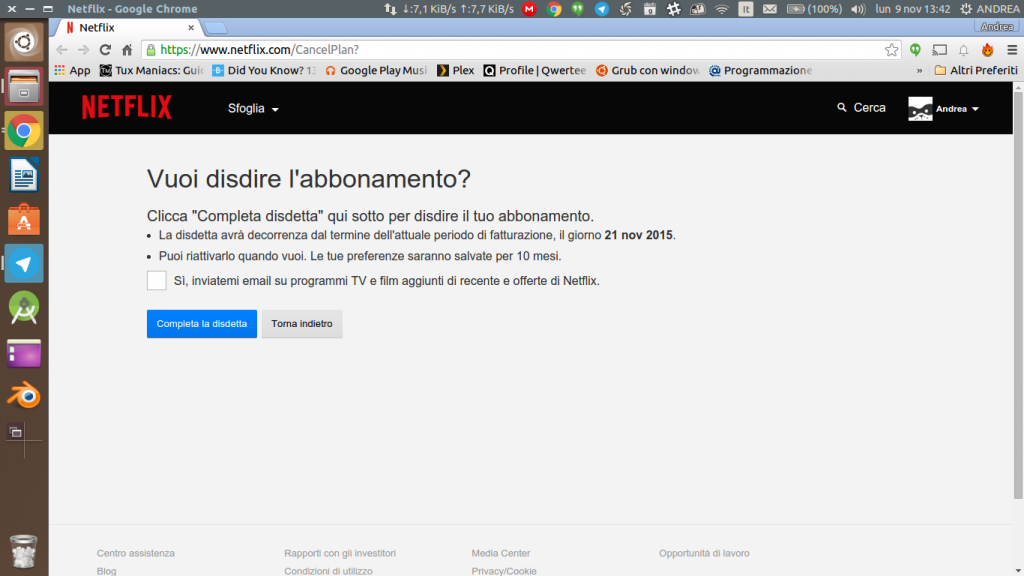This screenshot has width=1024, height=576.
Task: Open Programmazione bookmark
Action: (761, 71)
